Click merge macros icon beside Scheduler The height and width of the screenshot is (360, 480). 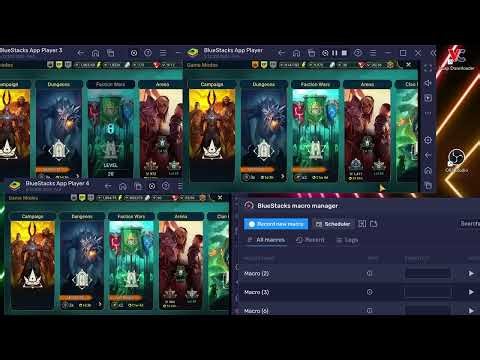(362, 224)
